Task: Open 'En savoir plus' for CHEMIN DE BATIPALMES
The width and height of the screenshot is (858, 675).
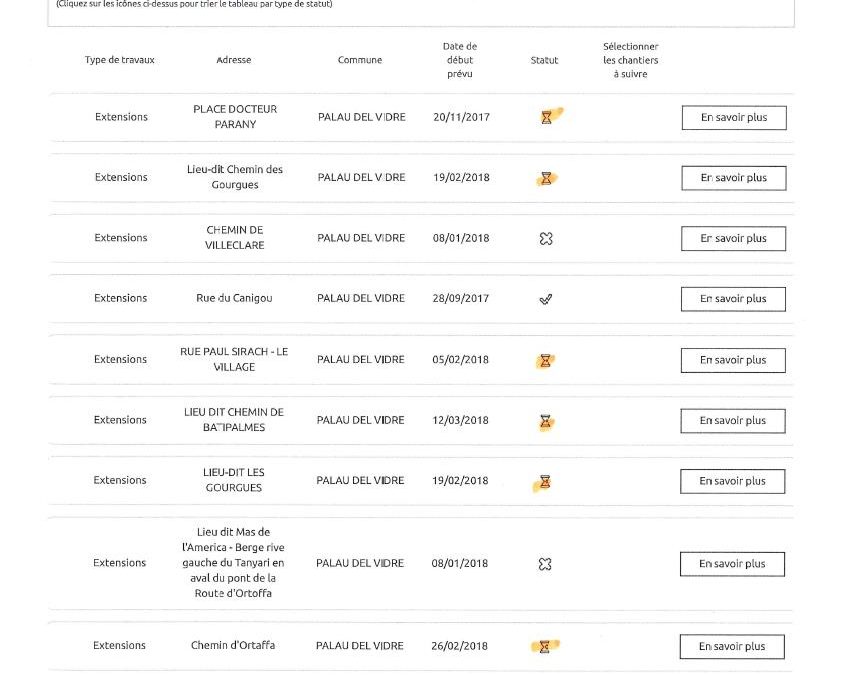Action: [x=733, y=421]
